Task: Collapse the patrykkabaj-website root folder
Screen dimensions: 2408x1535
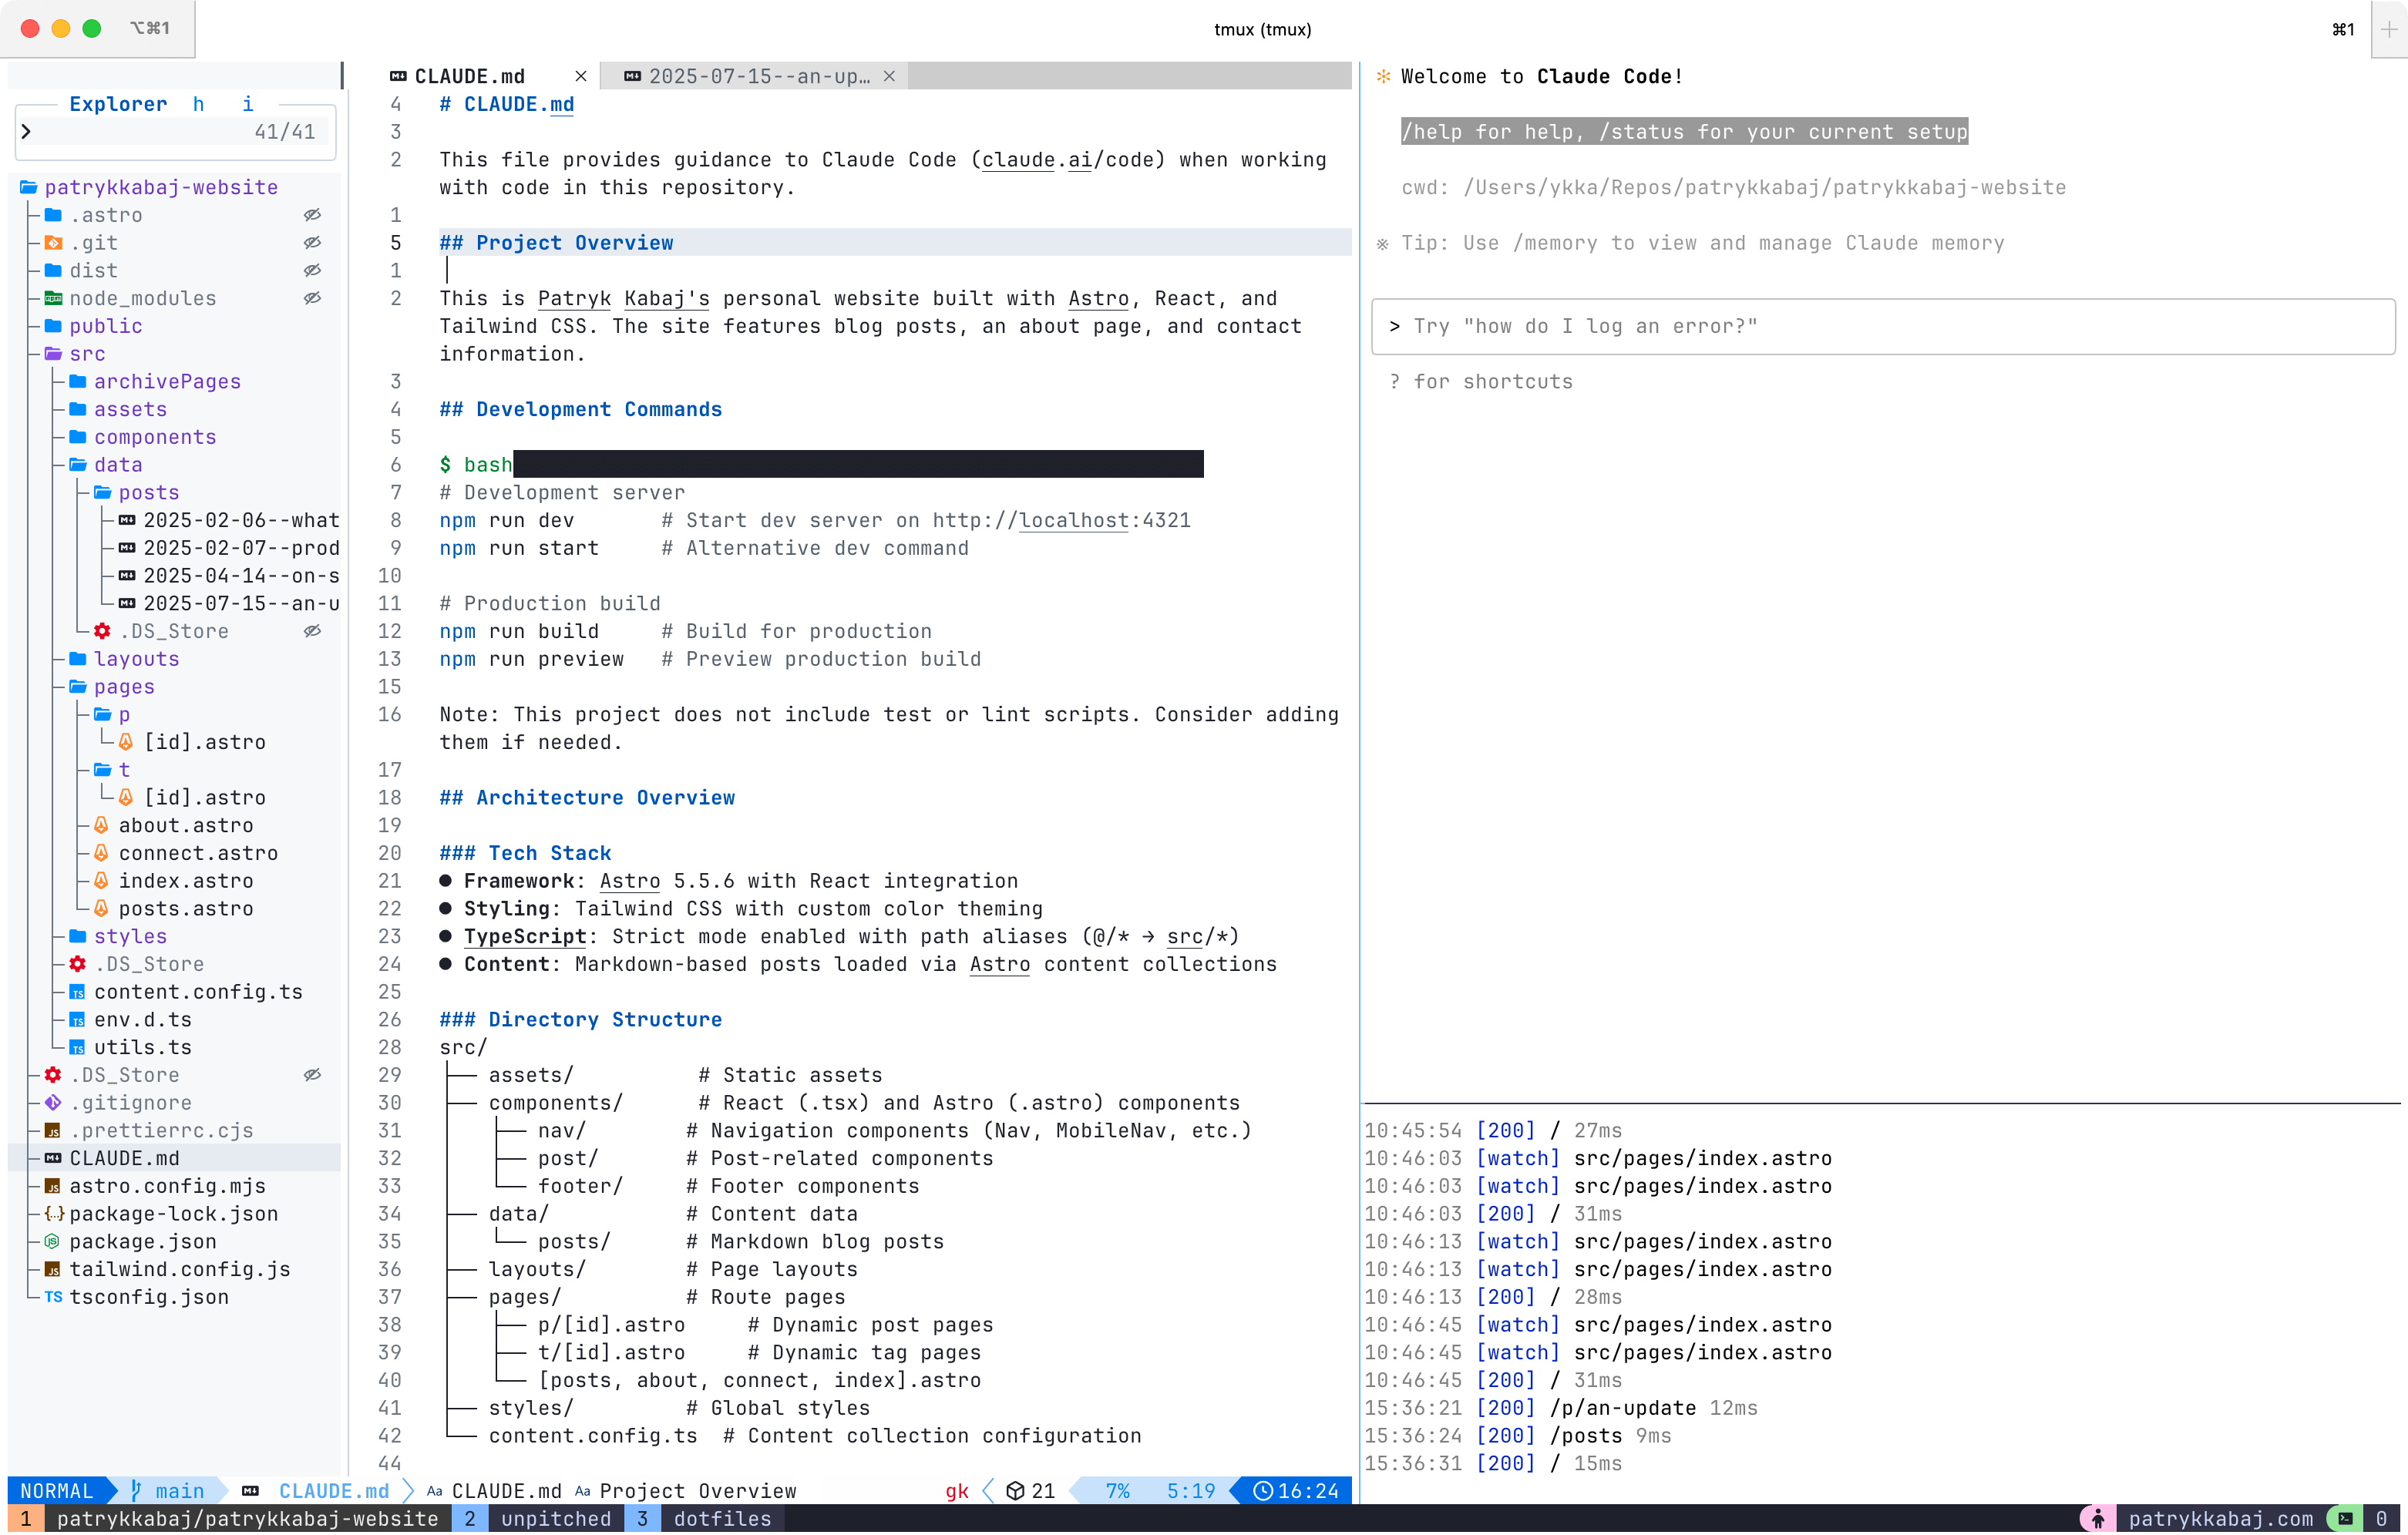Action: click(26, 187)
